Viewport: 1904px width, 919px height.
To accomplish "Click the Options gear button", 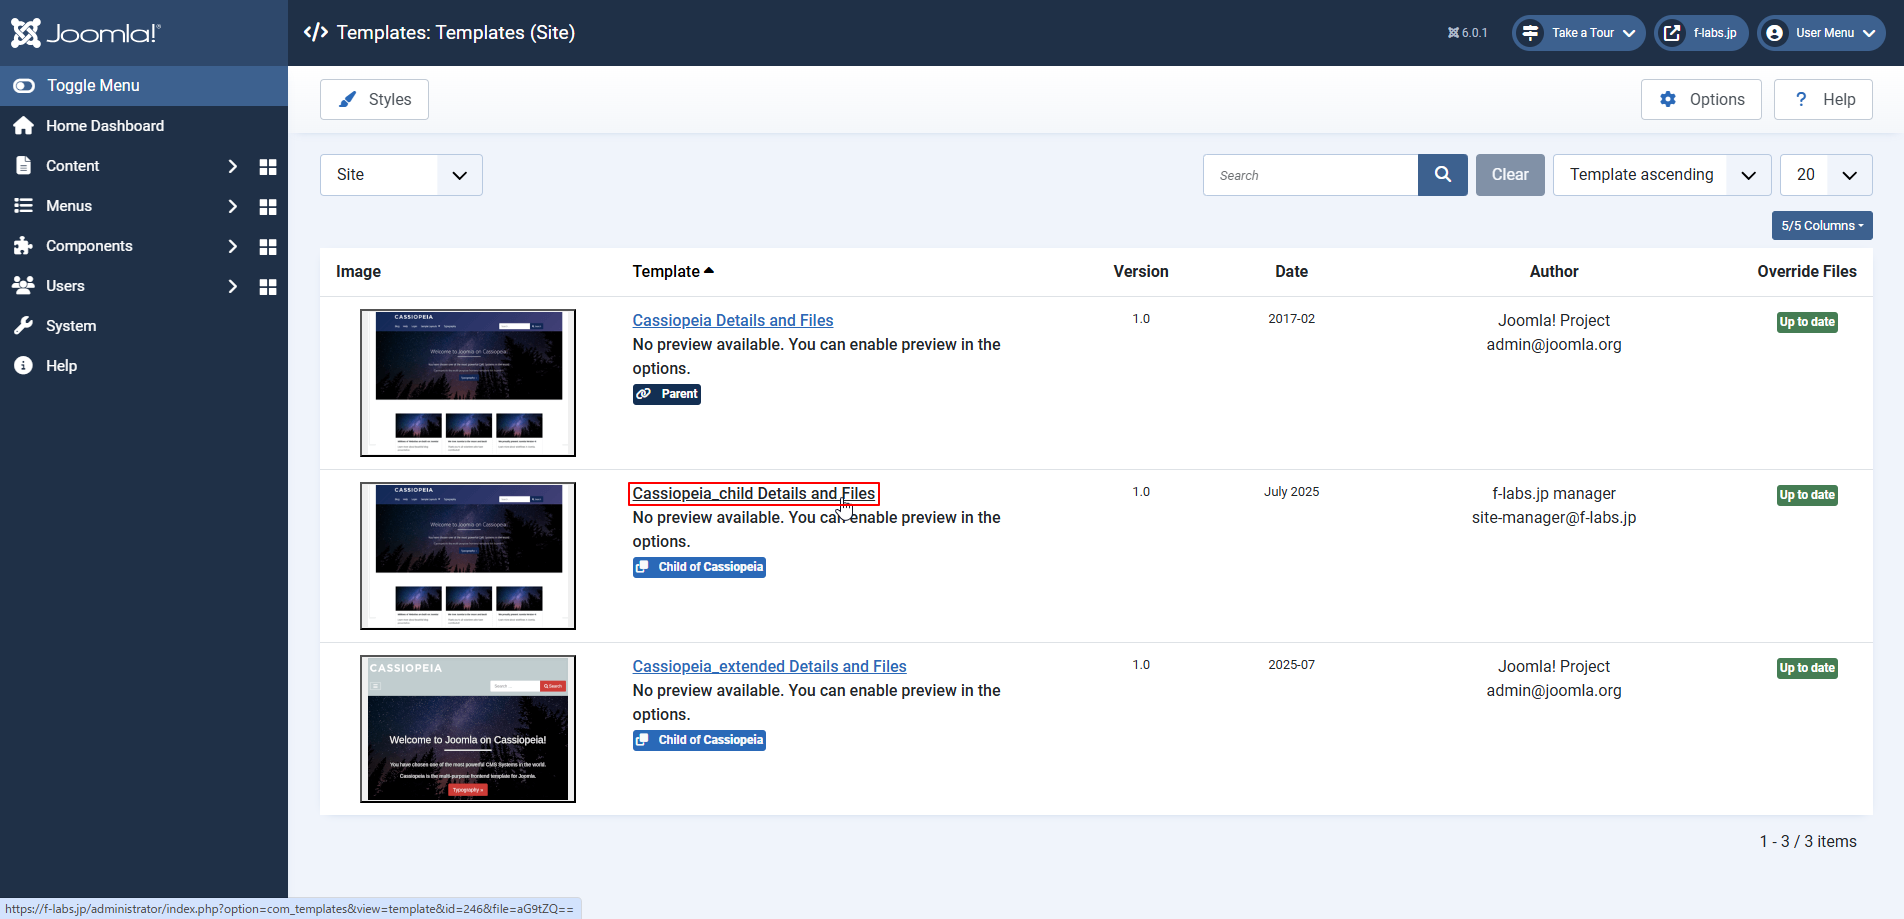I will 1700,100.
